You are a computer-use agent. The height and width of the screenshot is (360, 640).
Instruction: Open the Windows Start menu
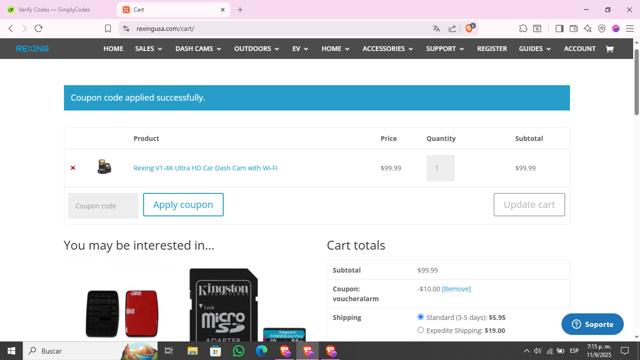11,351
